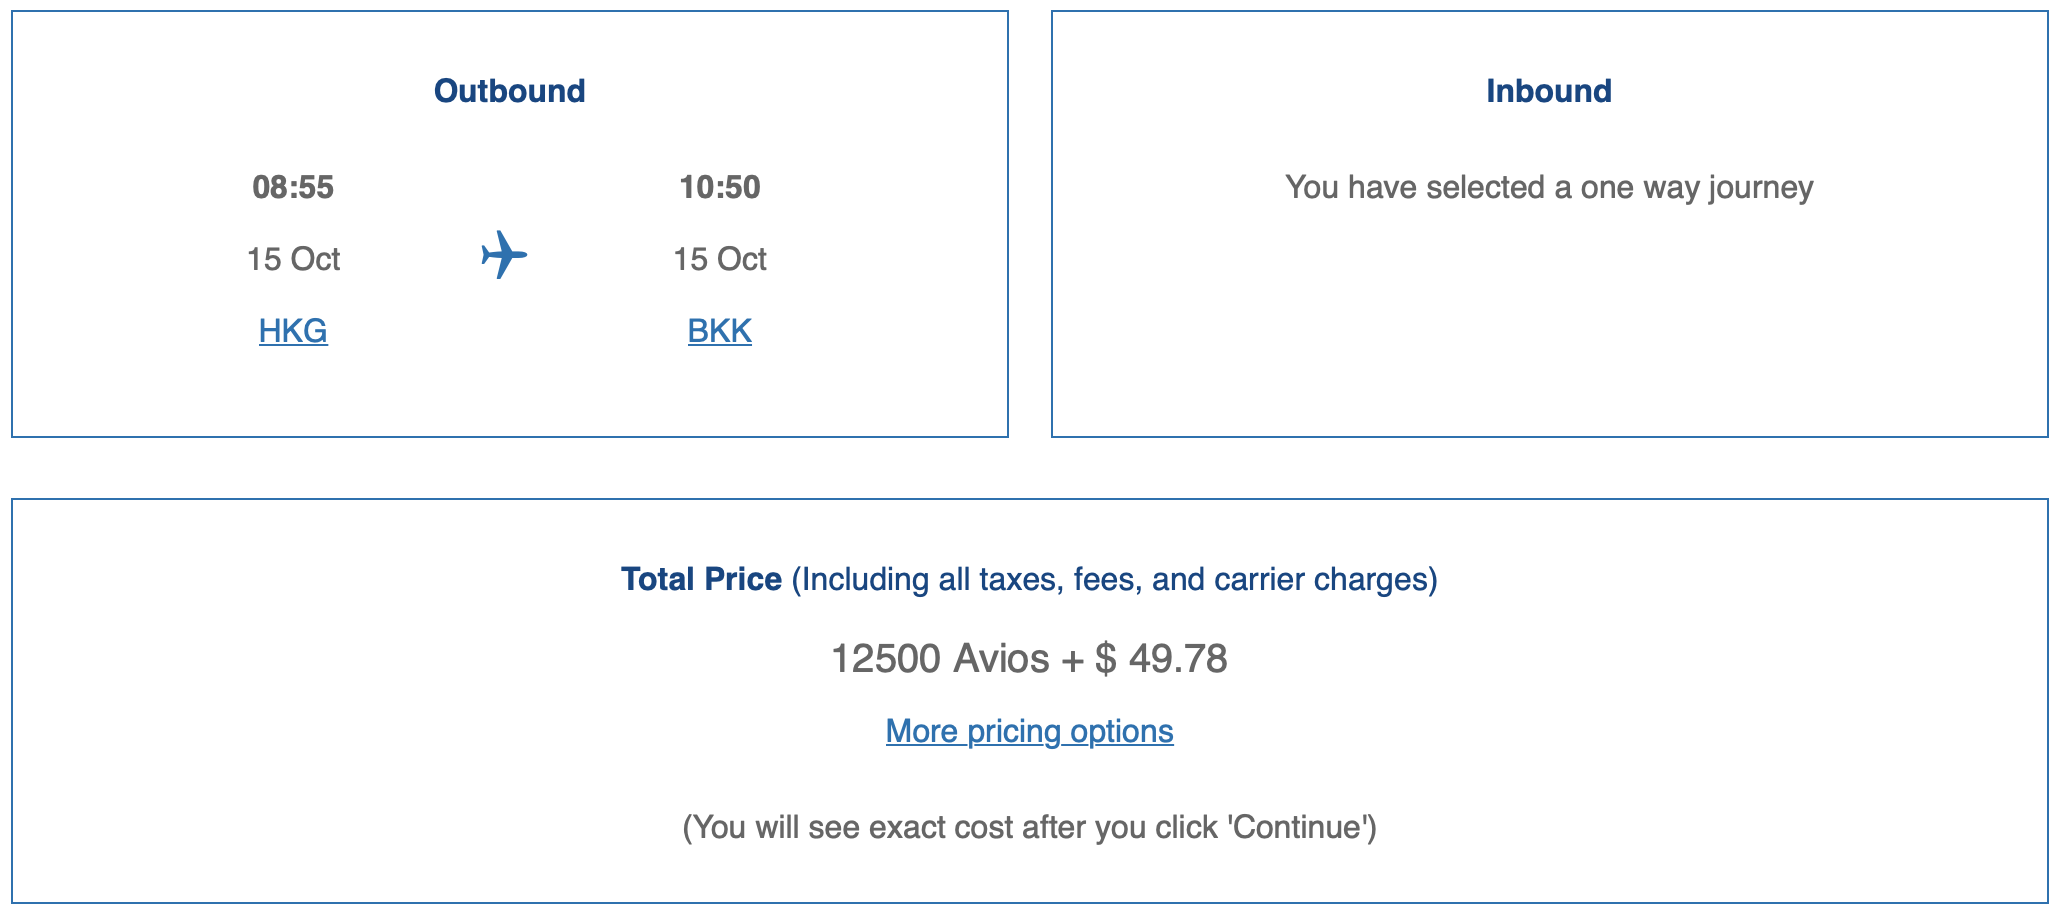Screen dimensions: 2066x916
Task: Click the 15 Oct arrival date
Action: click(719, 259)
